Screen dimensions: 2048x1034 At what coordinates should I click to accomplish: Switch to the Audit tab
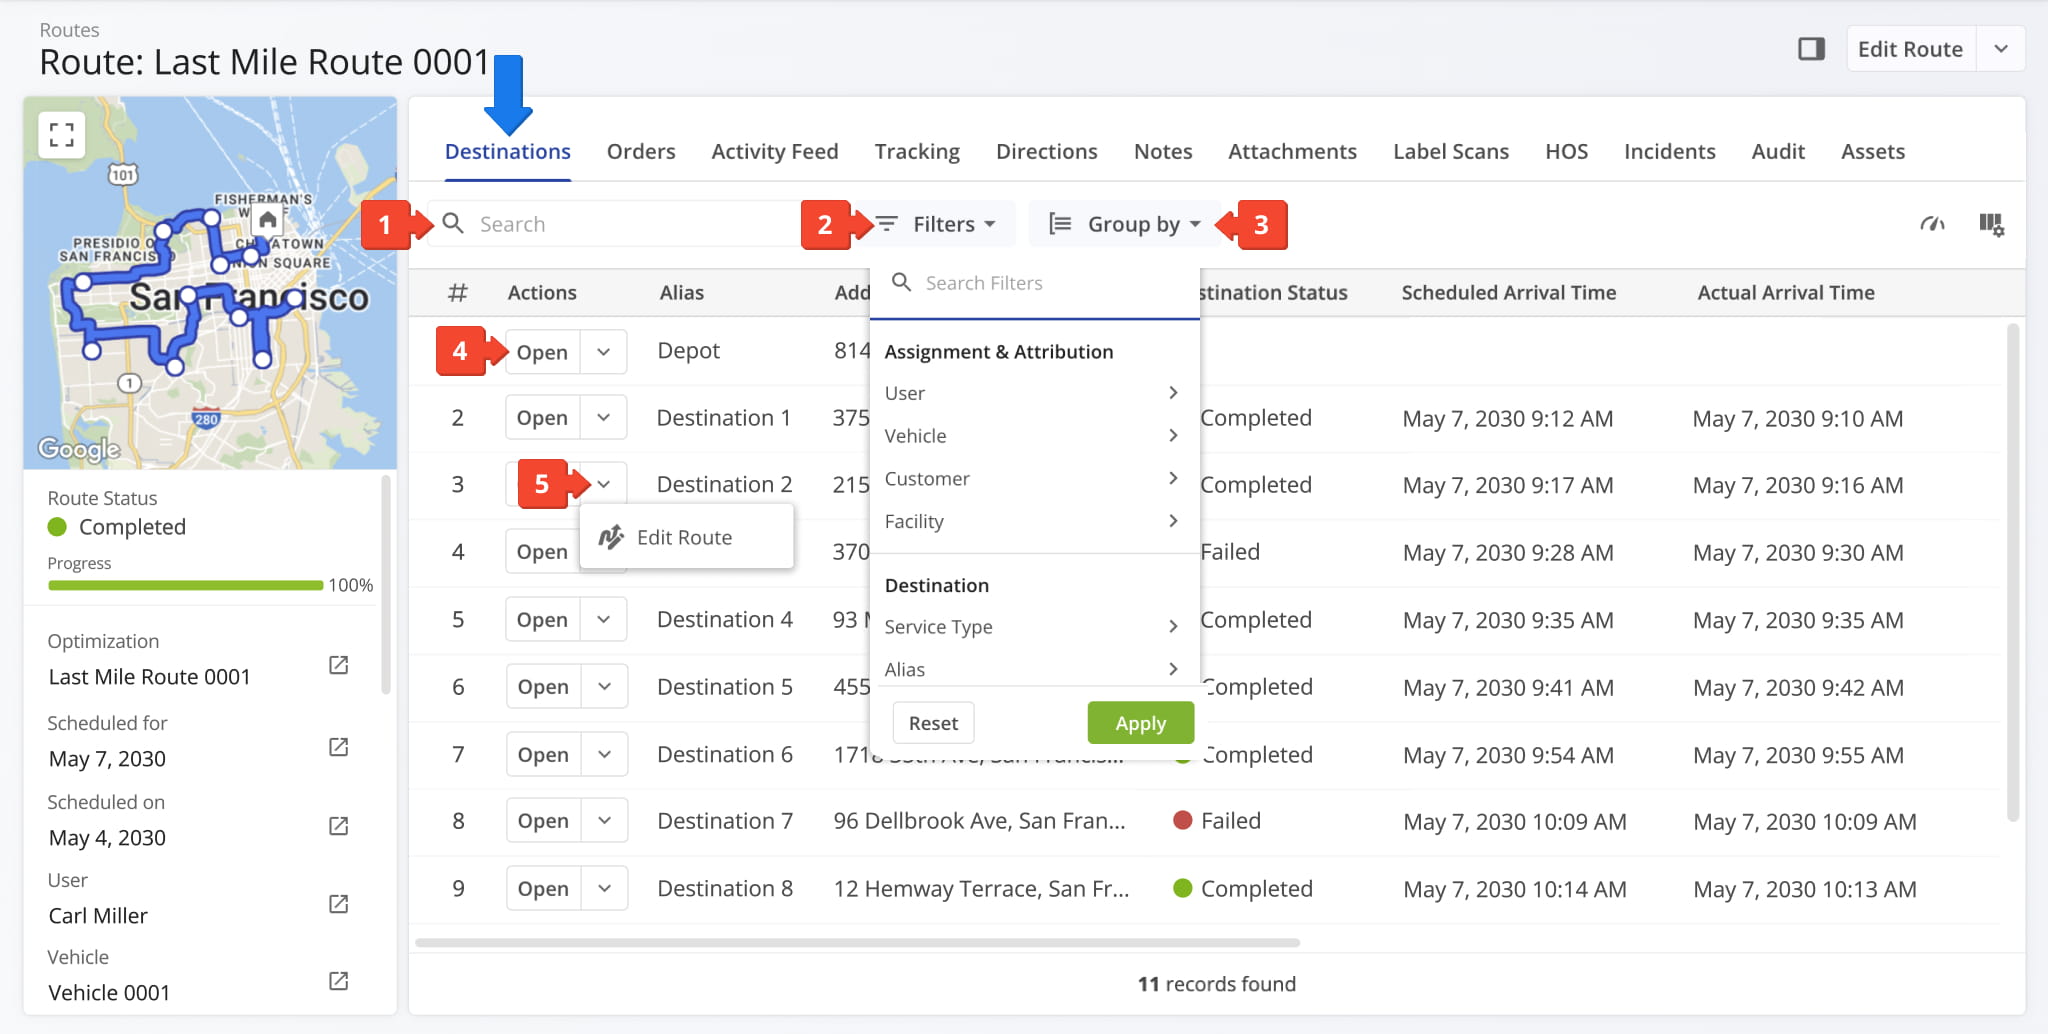(x=1778, y=152)
